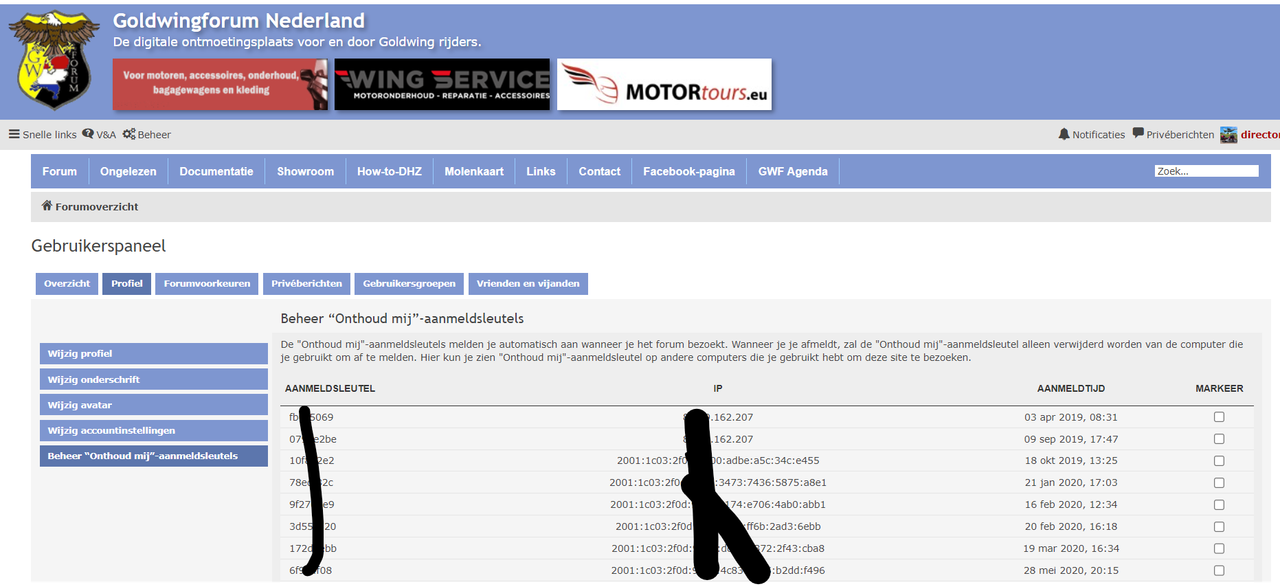Click the Goldwingforum Nederland site title
The width and height of the screenshot is (1280, 585).
239,21
